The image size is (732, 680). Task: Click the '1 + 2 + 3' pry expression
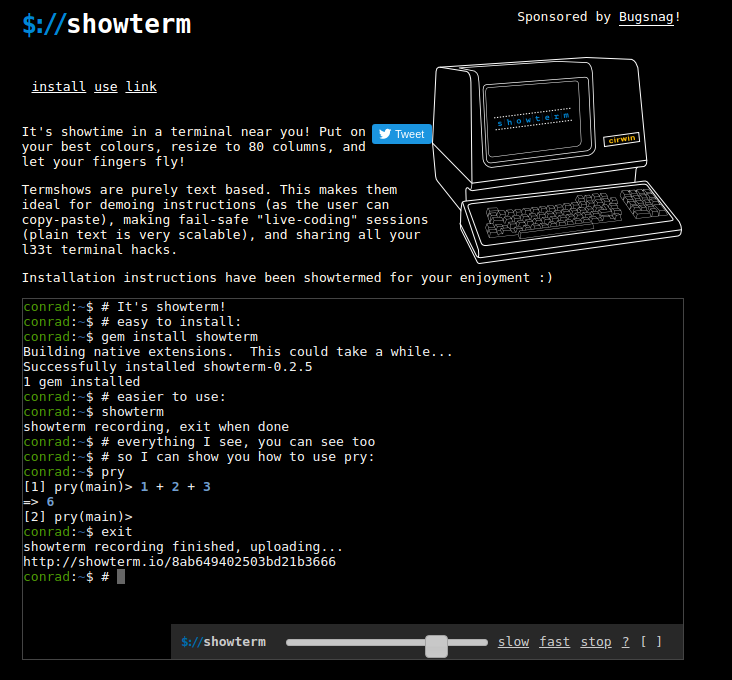(176, 487)
